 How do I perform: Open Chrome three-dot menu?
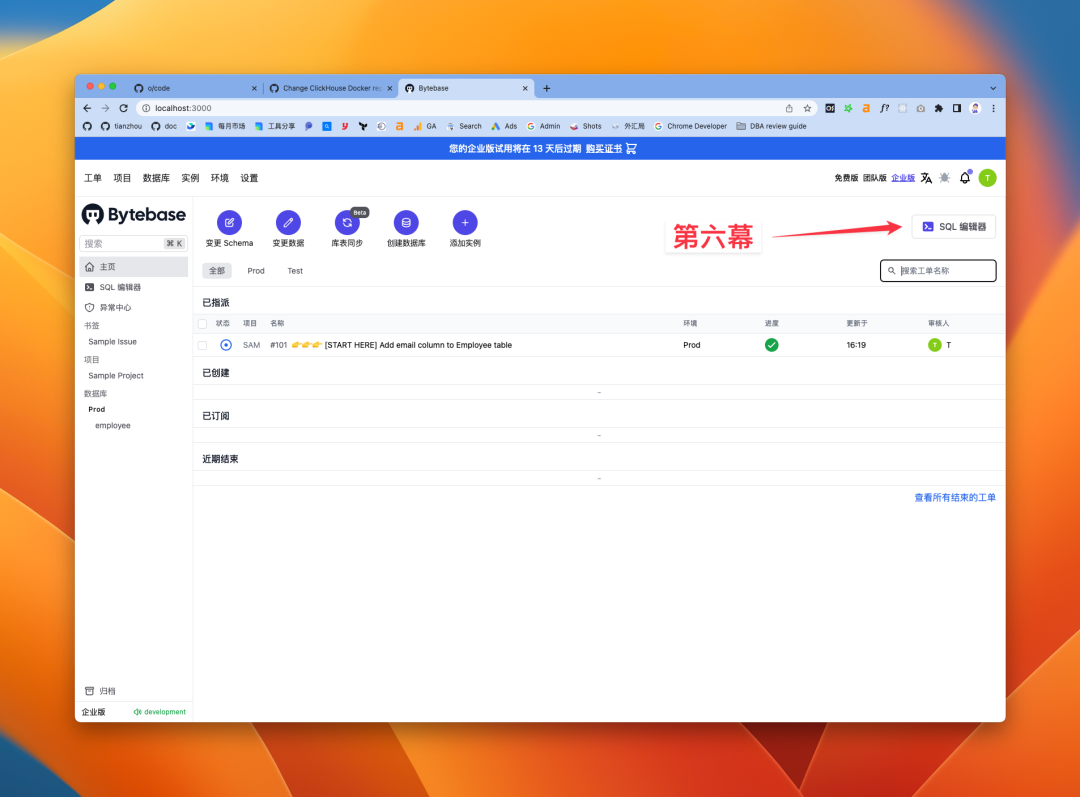pos(993,108)
